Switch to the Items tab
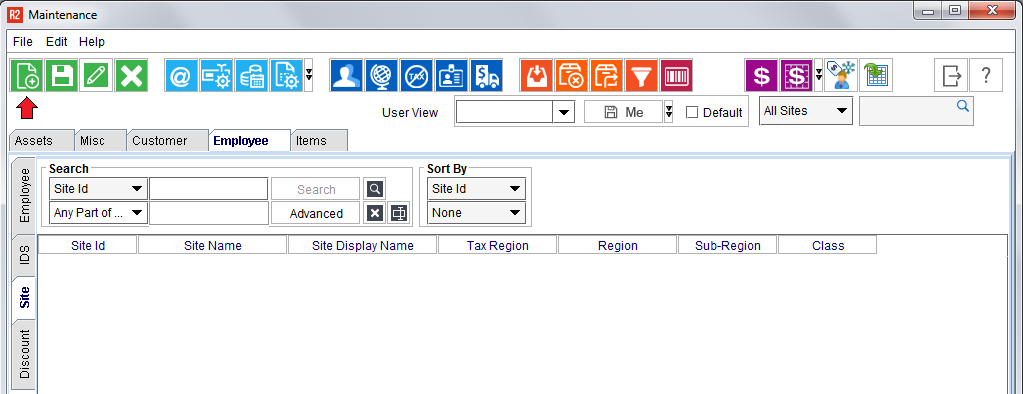Image resolution: width=1023 pixels, height=394 pixels. click(x=319, y=140)
